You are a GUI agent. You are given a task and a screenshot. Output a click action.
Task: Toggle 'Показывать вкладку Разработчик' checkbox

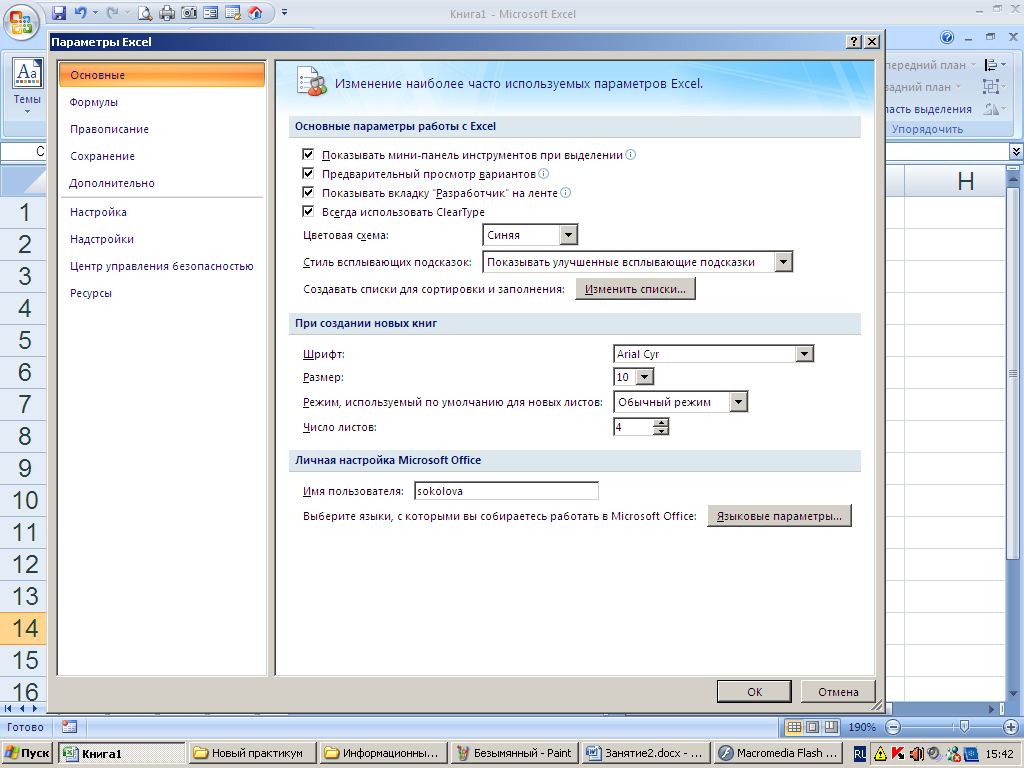[x=308, y=192]
